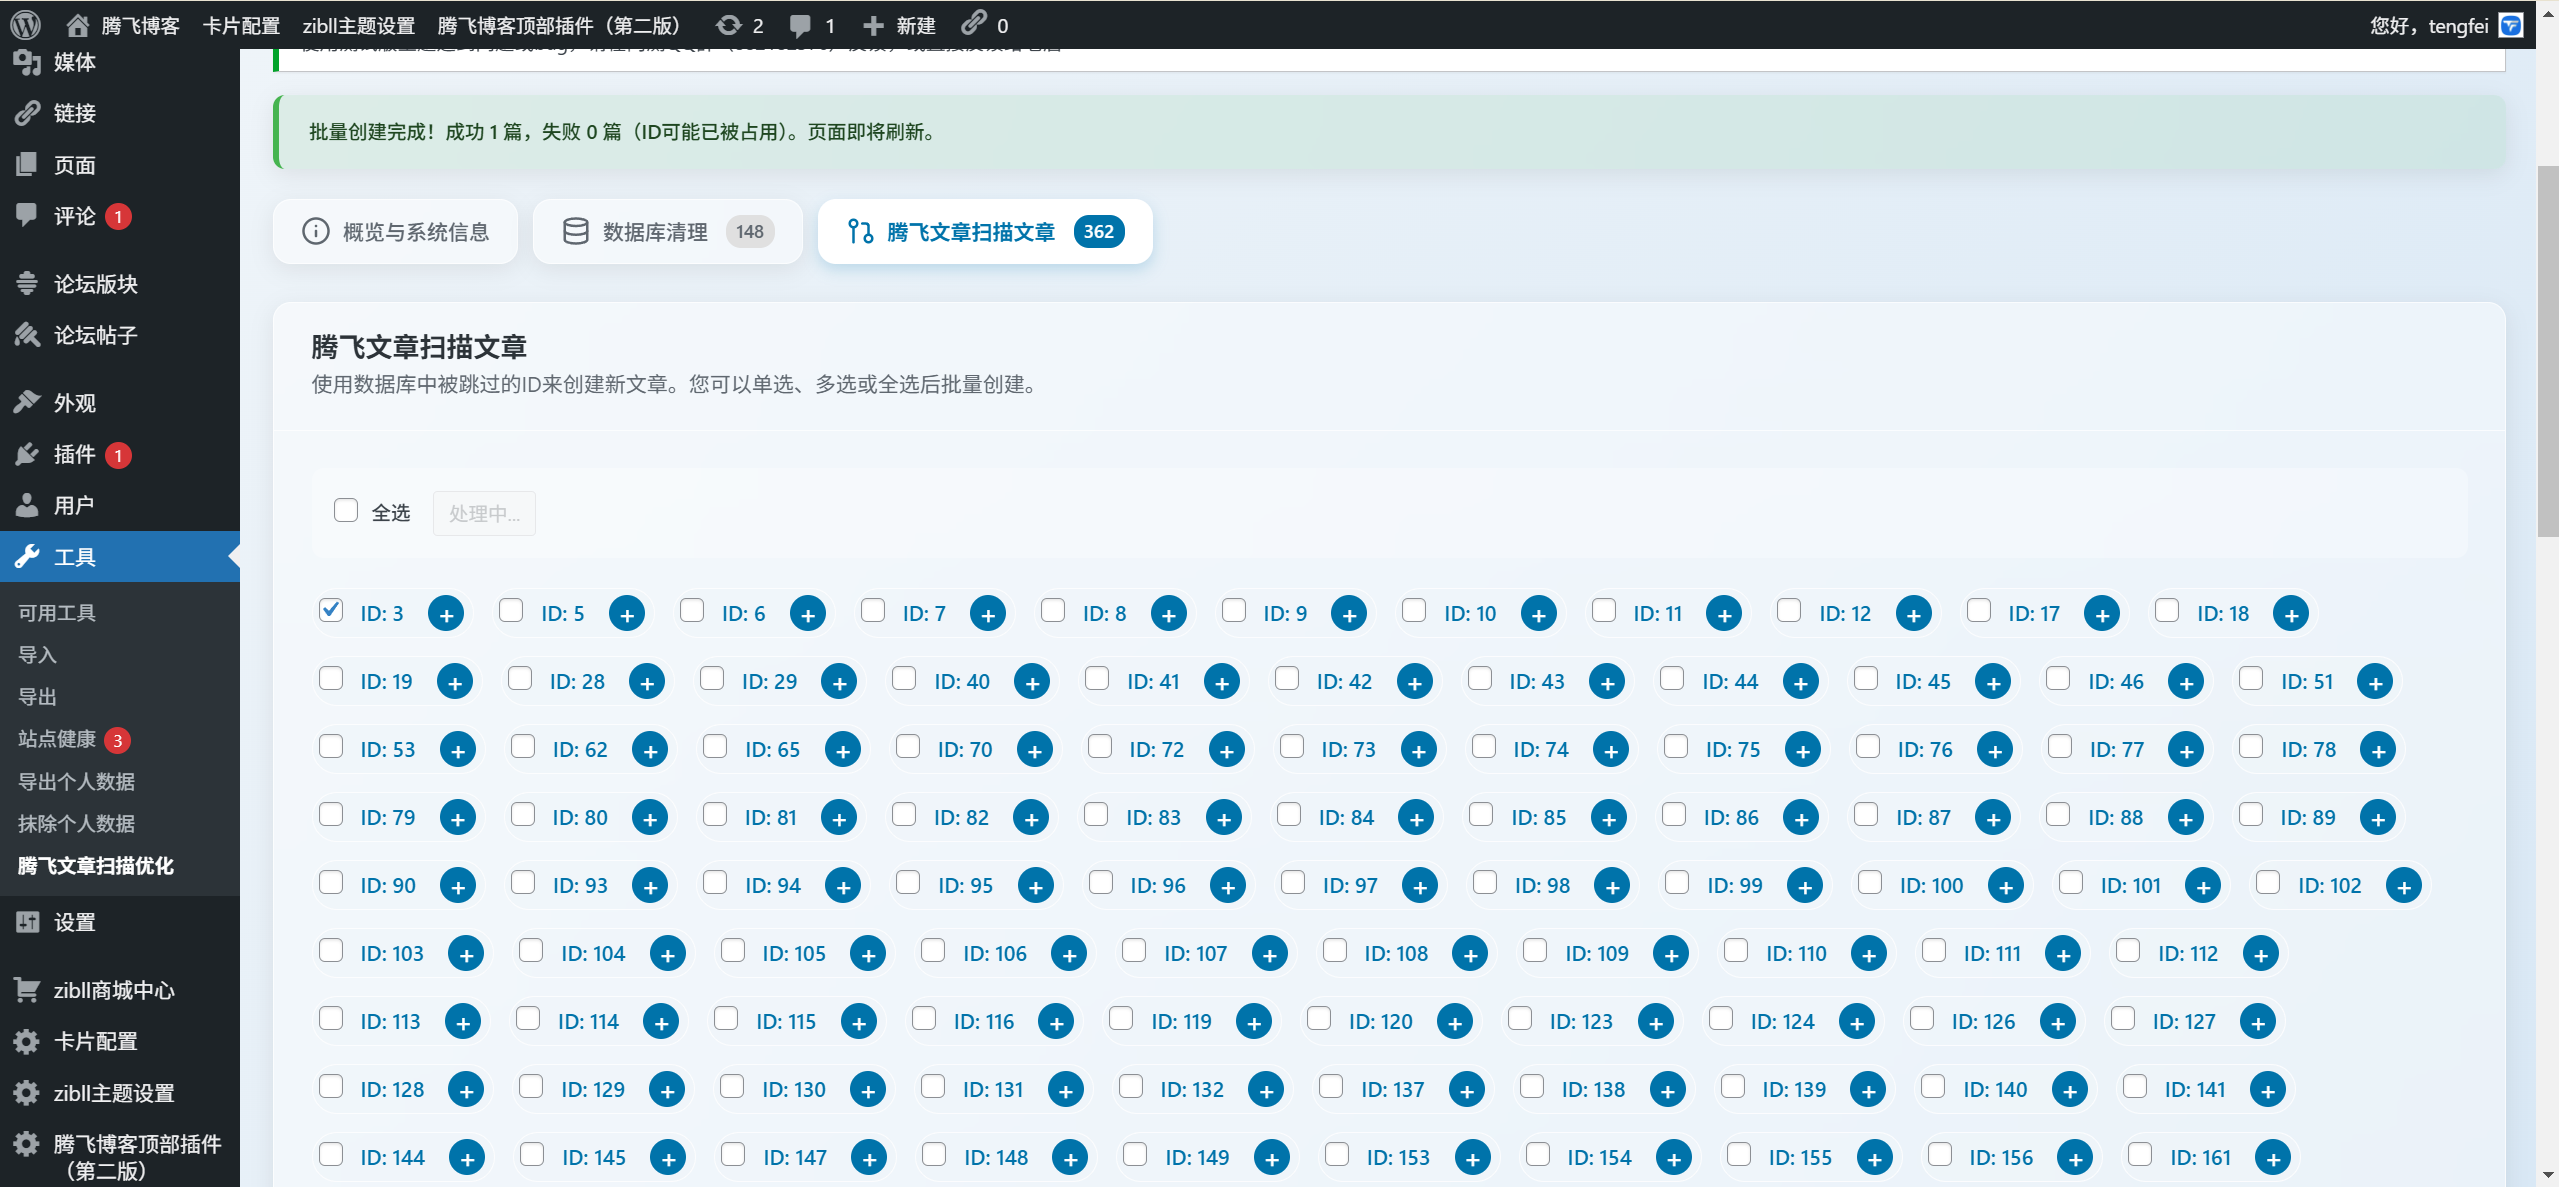Check the 全选 select-all checkbox
This screenshot has height=1187, width=2559.
[x=346, y=511]
